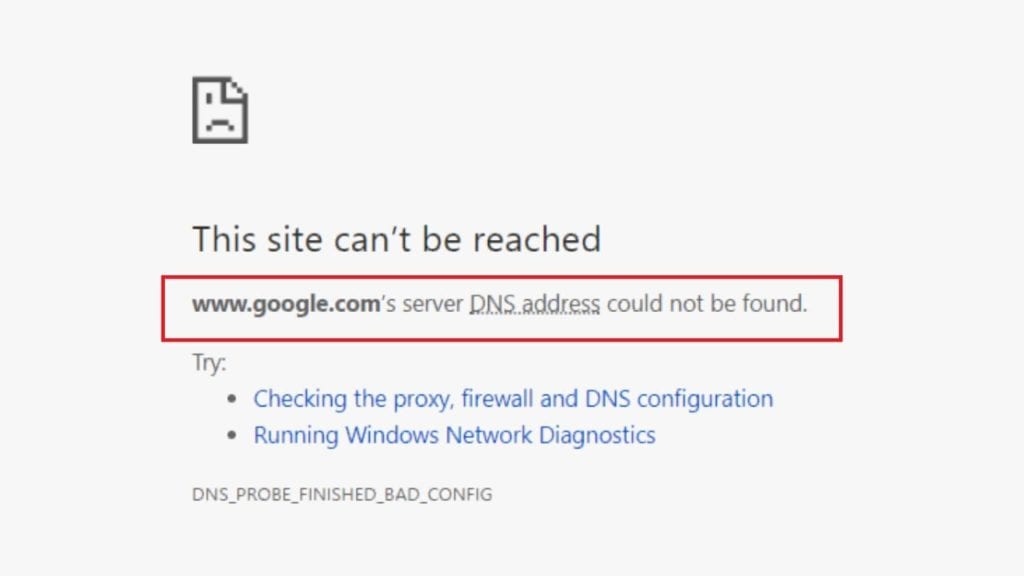Click the word 'reached' in the heading

537,239
